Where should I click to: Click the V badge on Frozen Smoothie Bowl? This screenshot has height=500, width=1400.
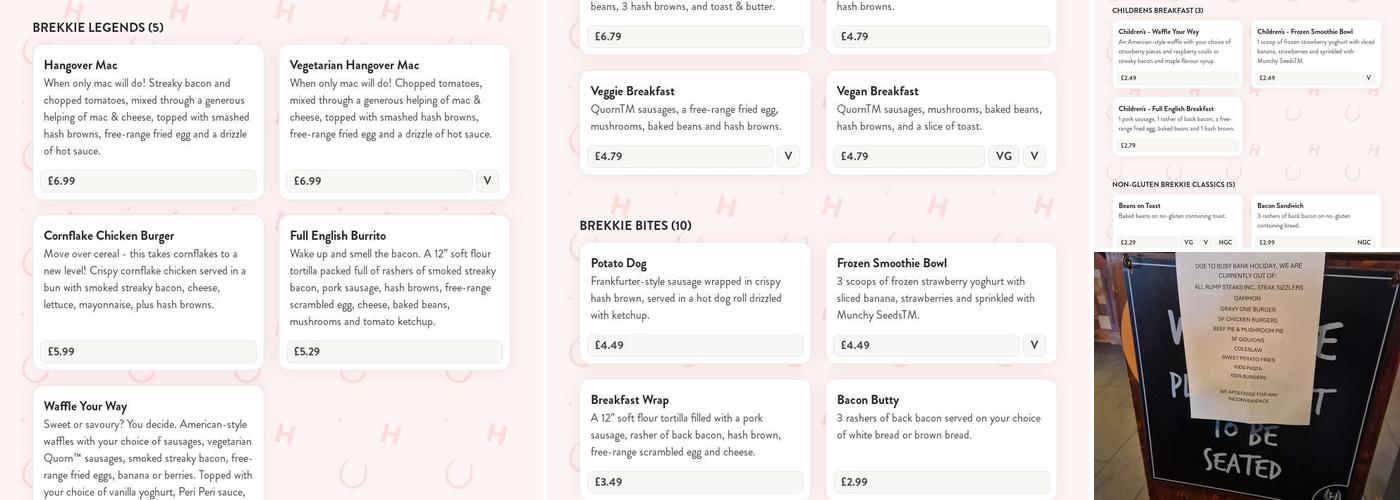click(x=1034, y=345)
